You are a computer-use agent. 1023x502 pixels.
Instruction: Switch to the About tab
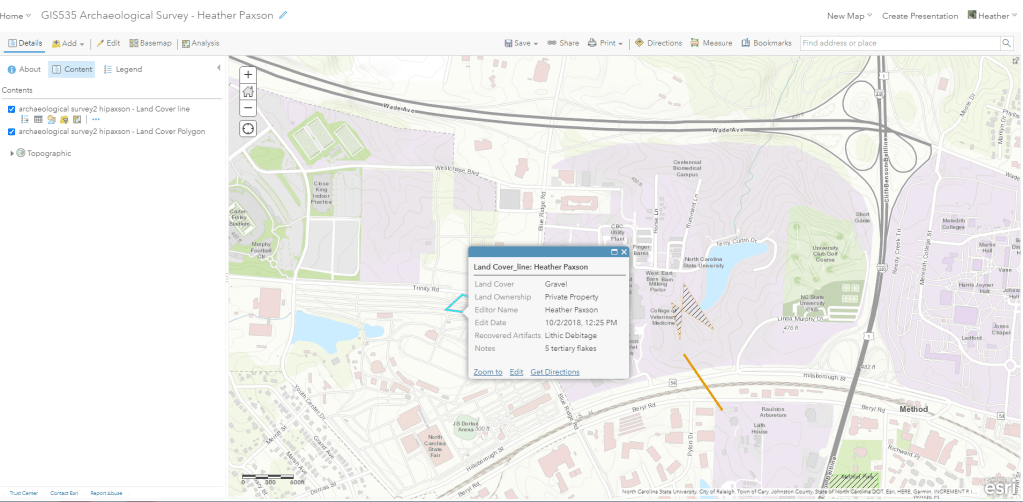(x=24, y=69)
